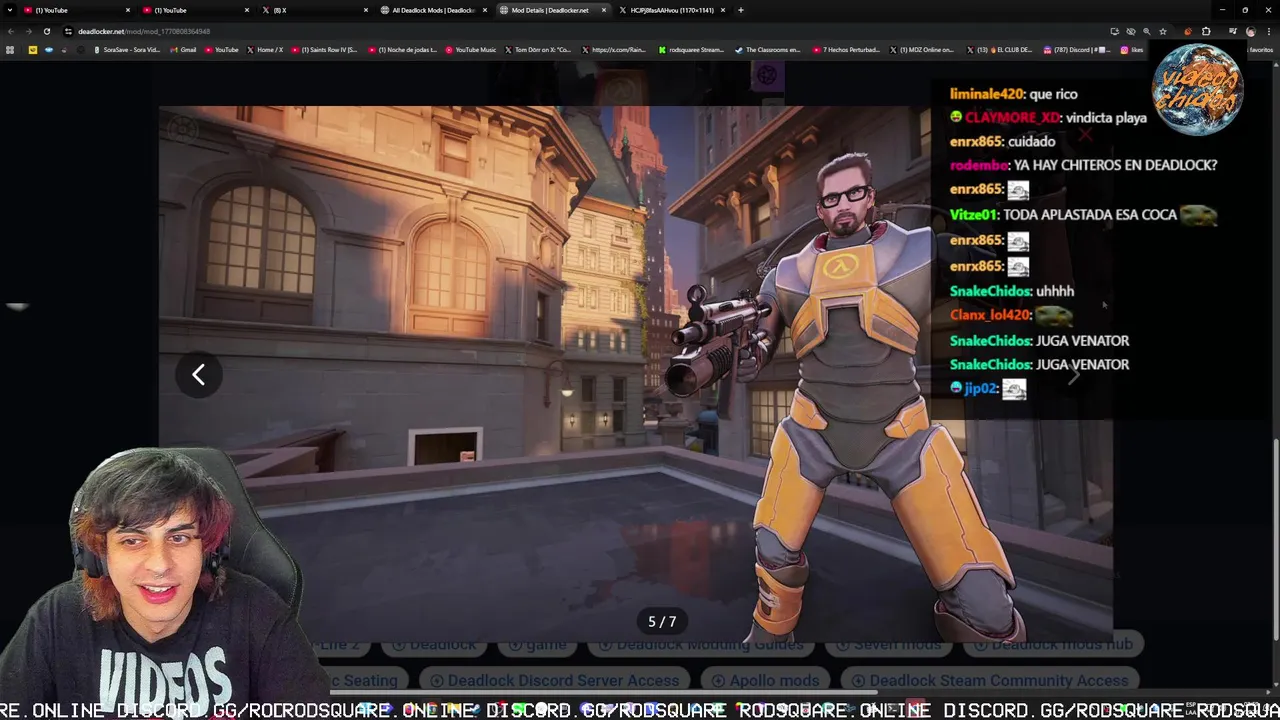Click the Deadlock Discord Server Access tag
The image size is (1280, 720).
coord(556,681)
